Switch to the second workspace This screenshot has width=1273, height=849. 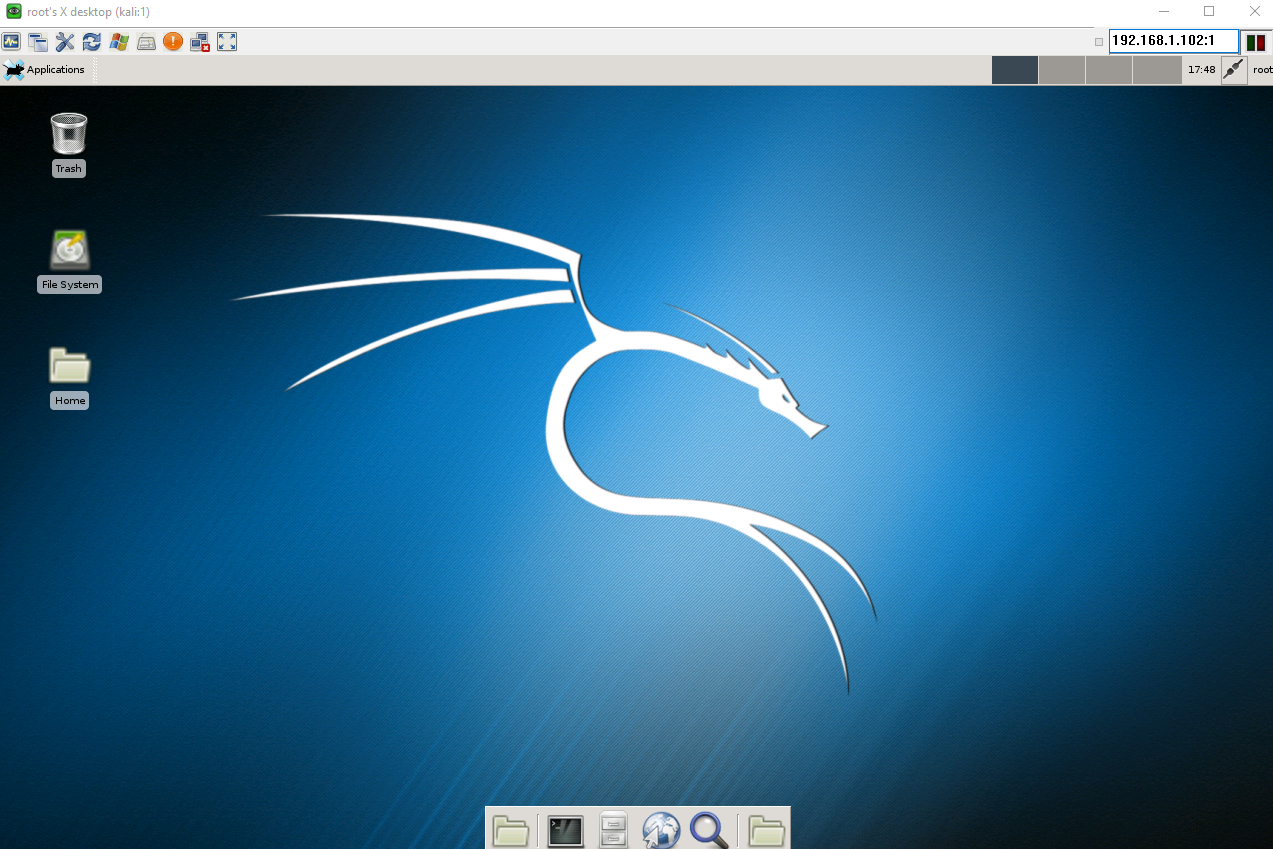(1062, 70)
